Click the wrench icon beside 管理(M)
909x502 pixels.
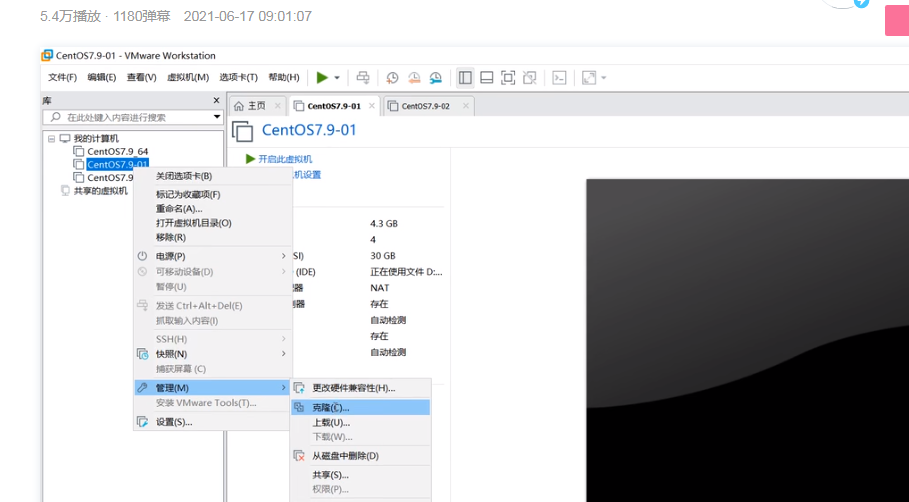pos(143,387)
